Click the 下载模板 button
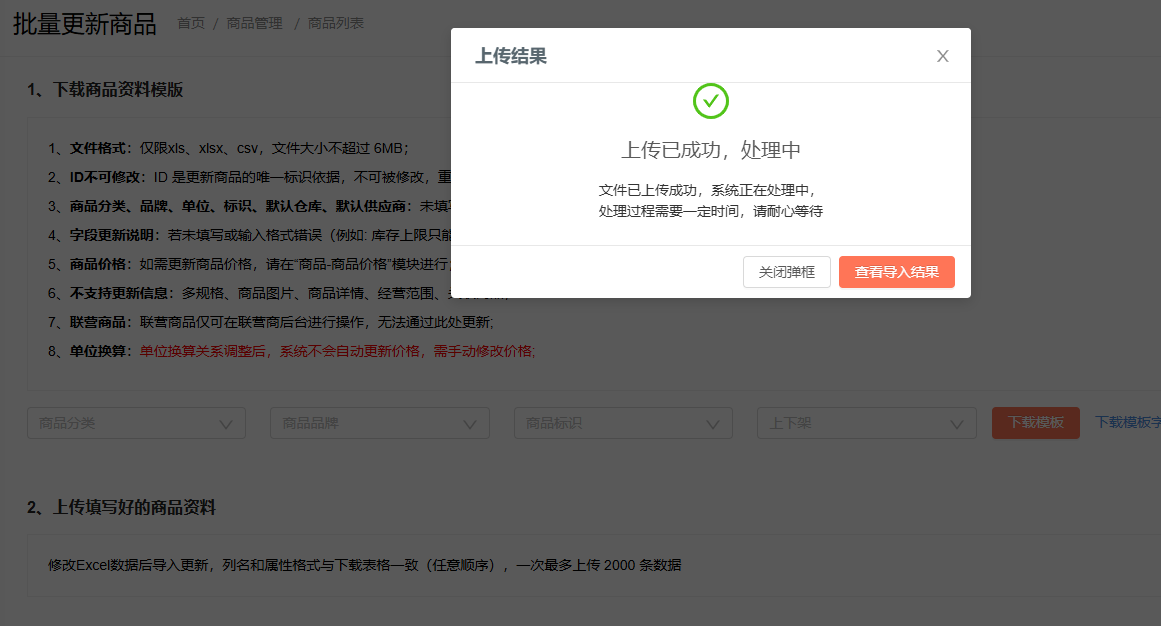This screenshot has height=626, width=1161. [1036, 422]
